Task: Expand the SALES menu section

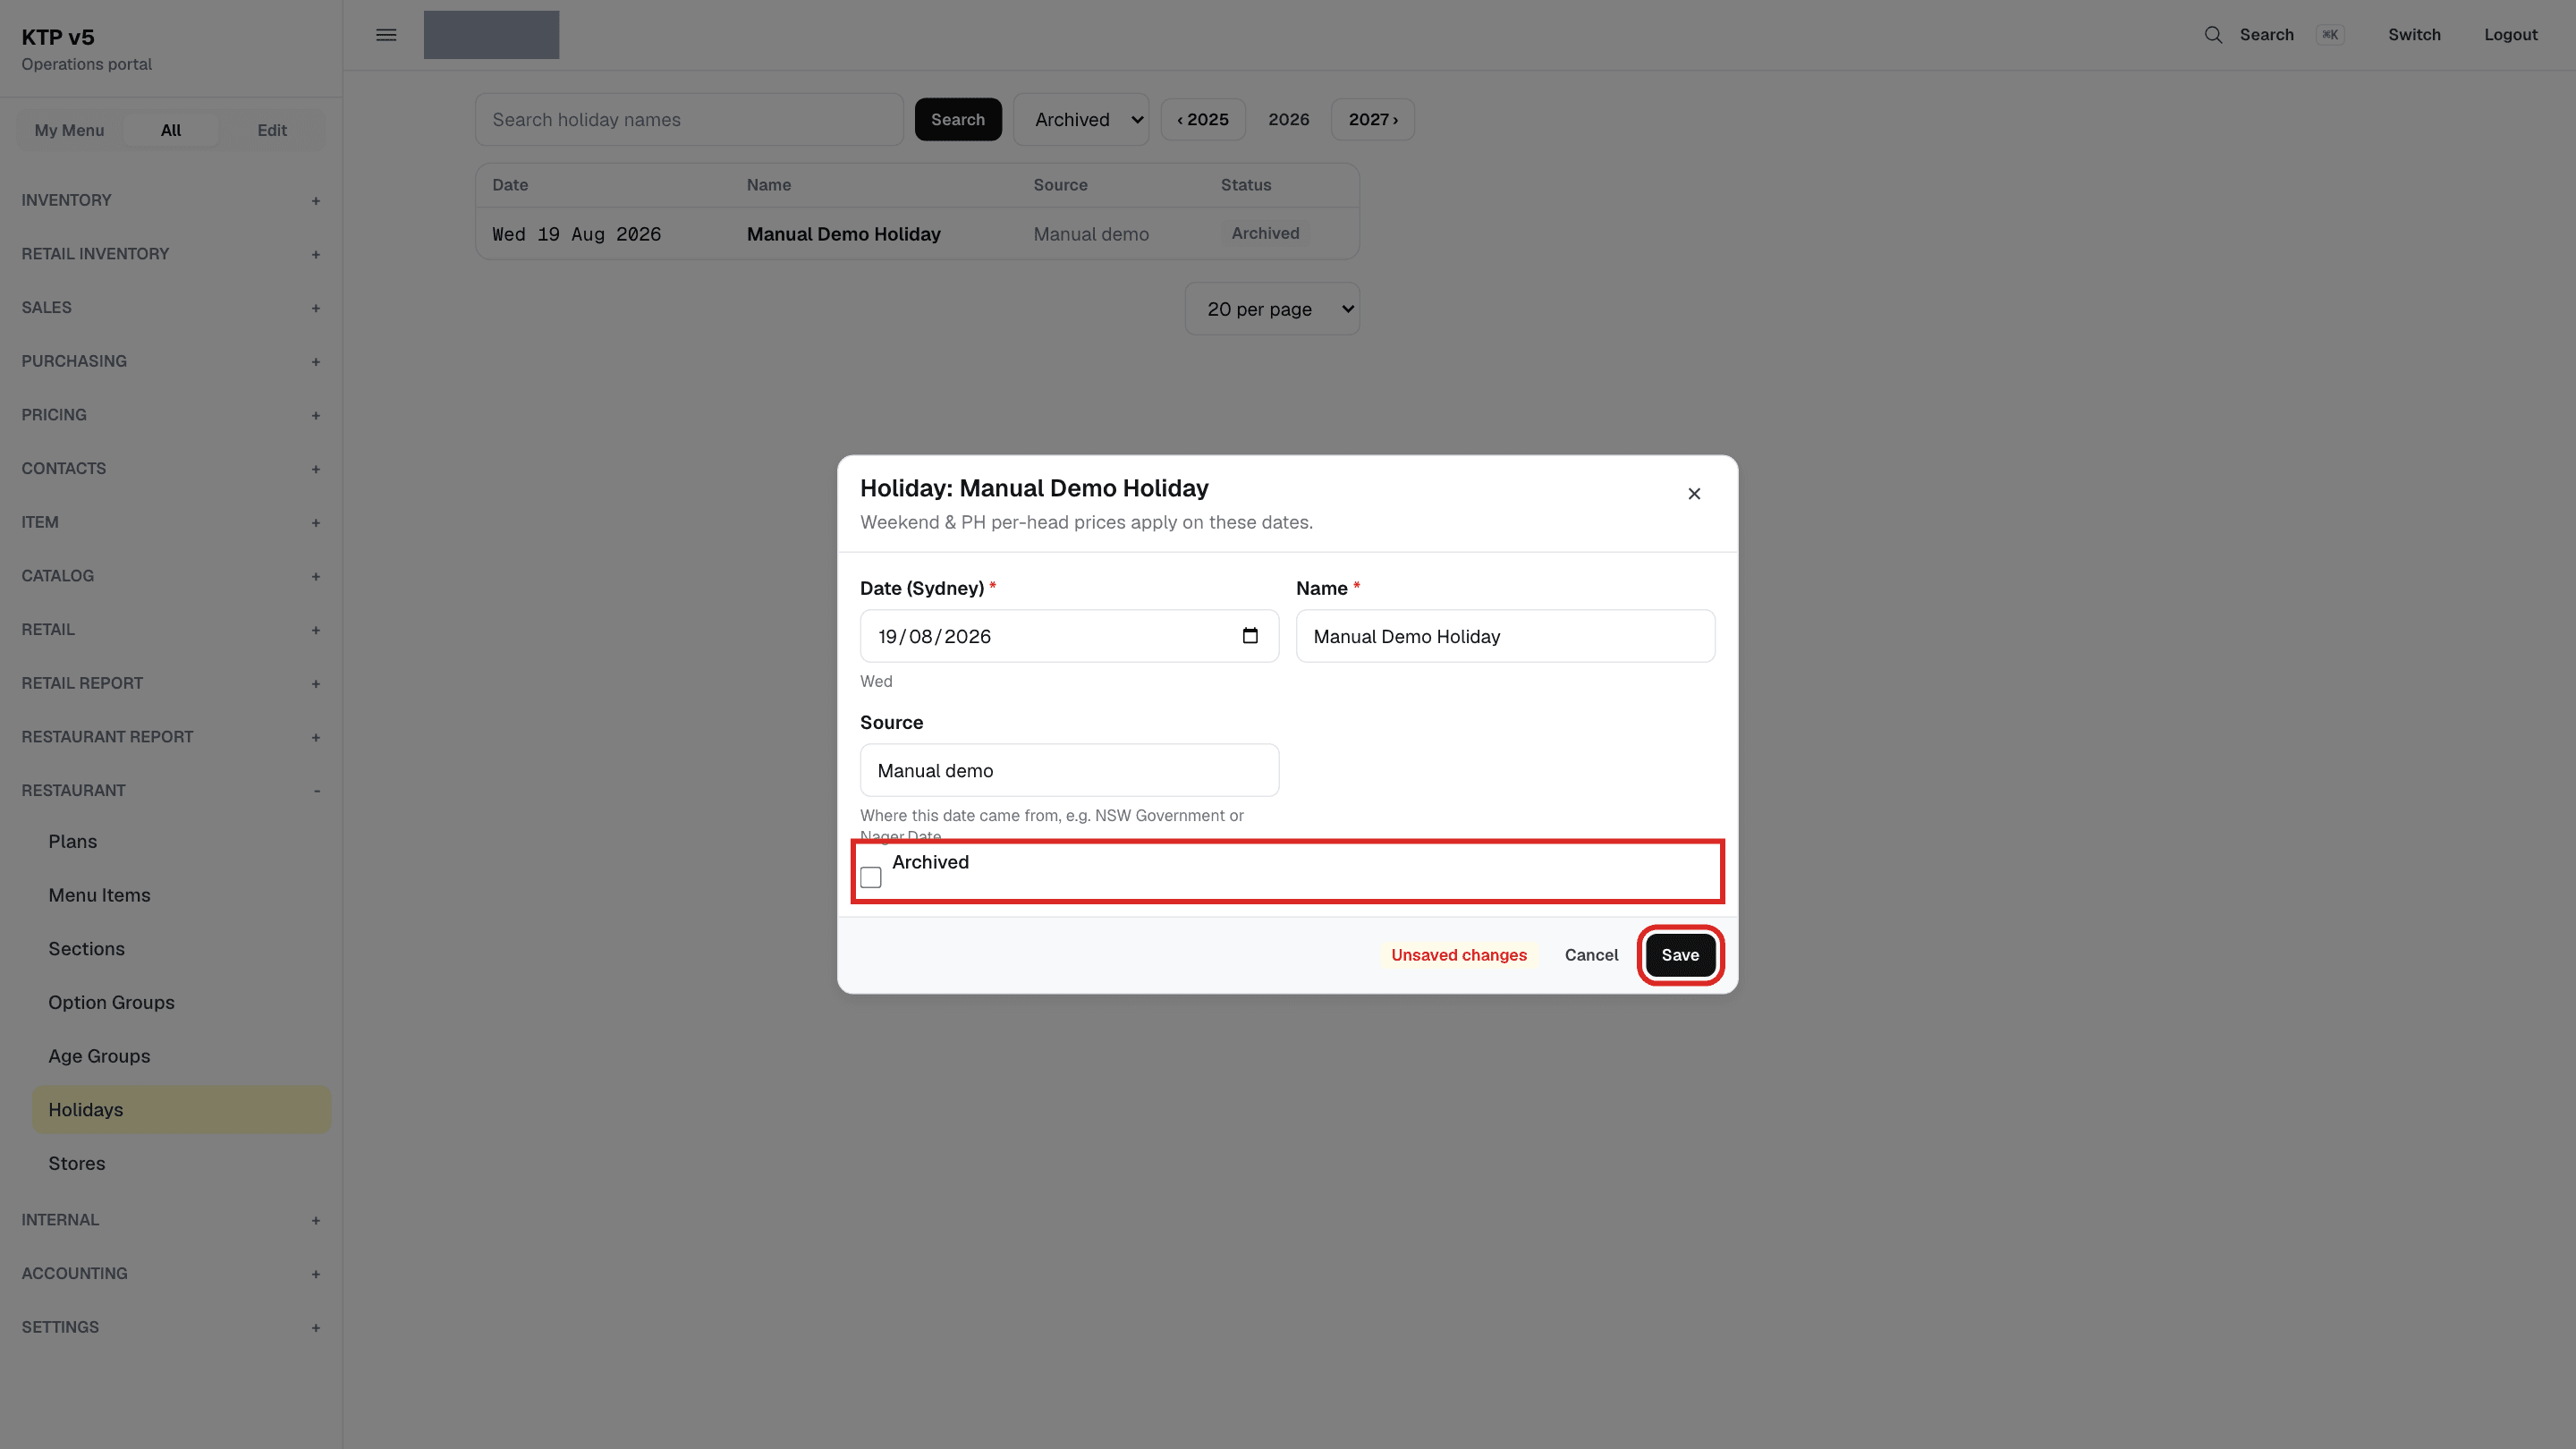Action: pyautogui.click(x=171, y=308)
